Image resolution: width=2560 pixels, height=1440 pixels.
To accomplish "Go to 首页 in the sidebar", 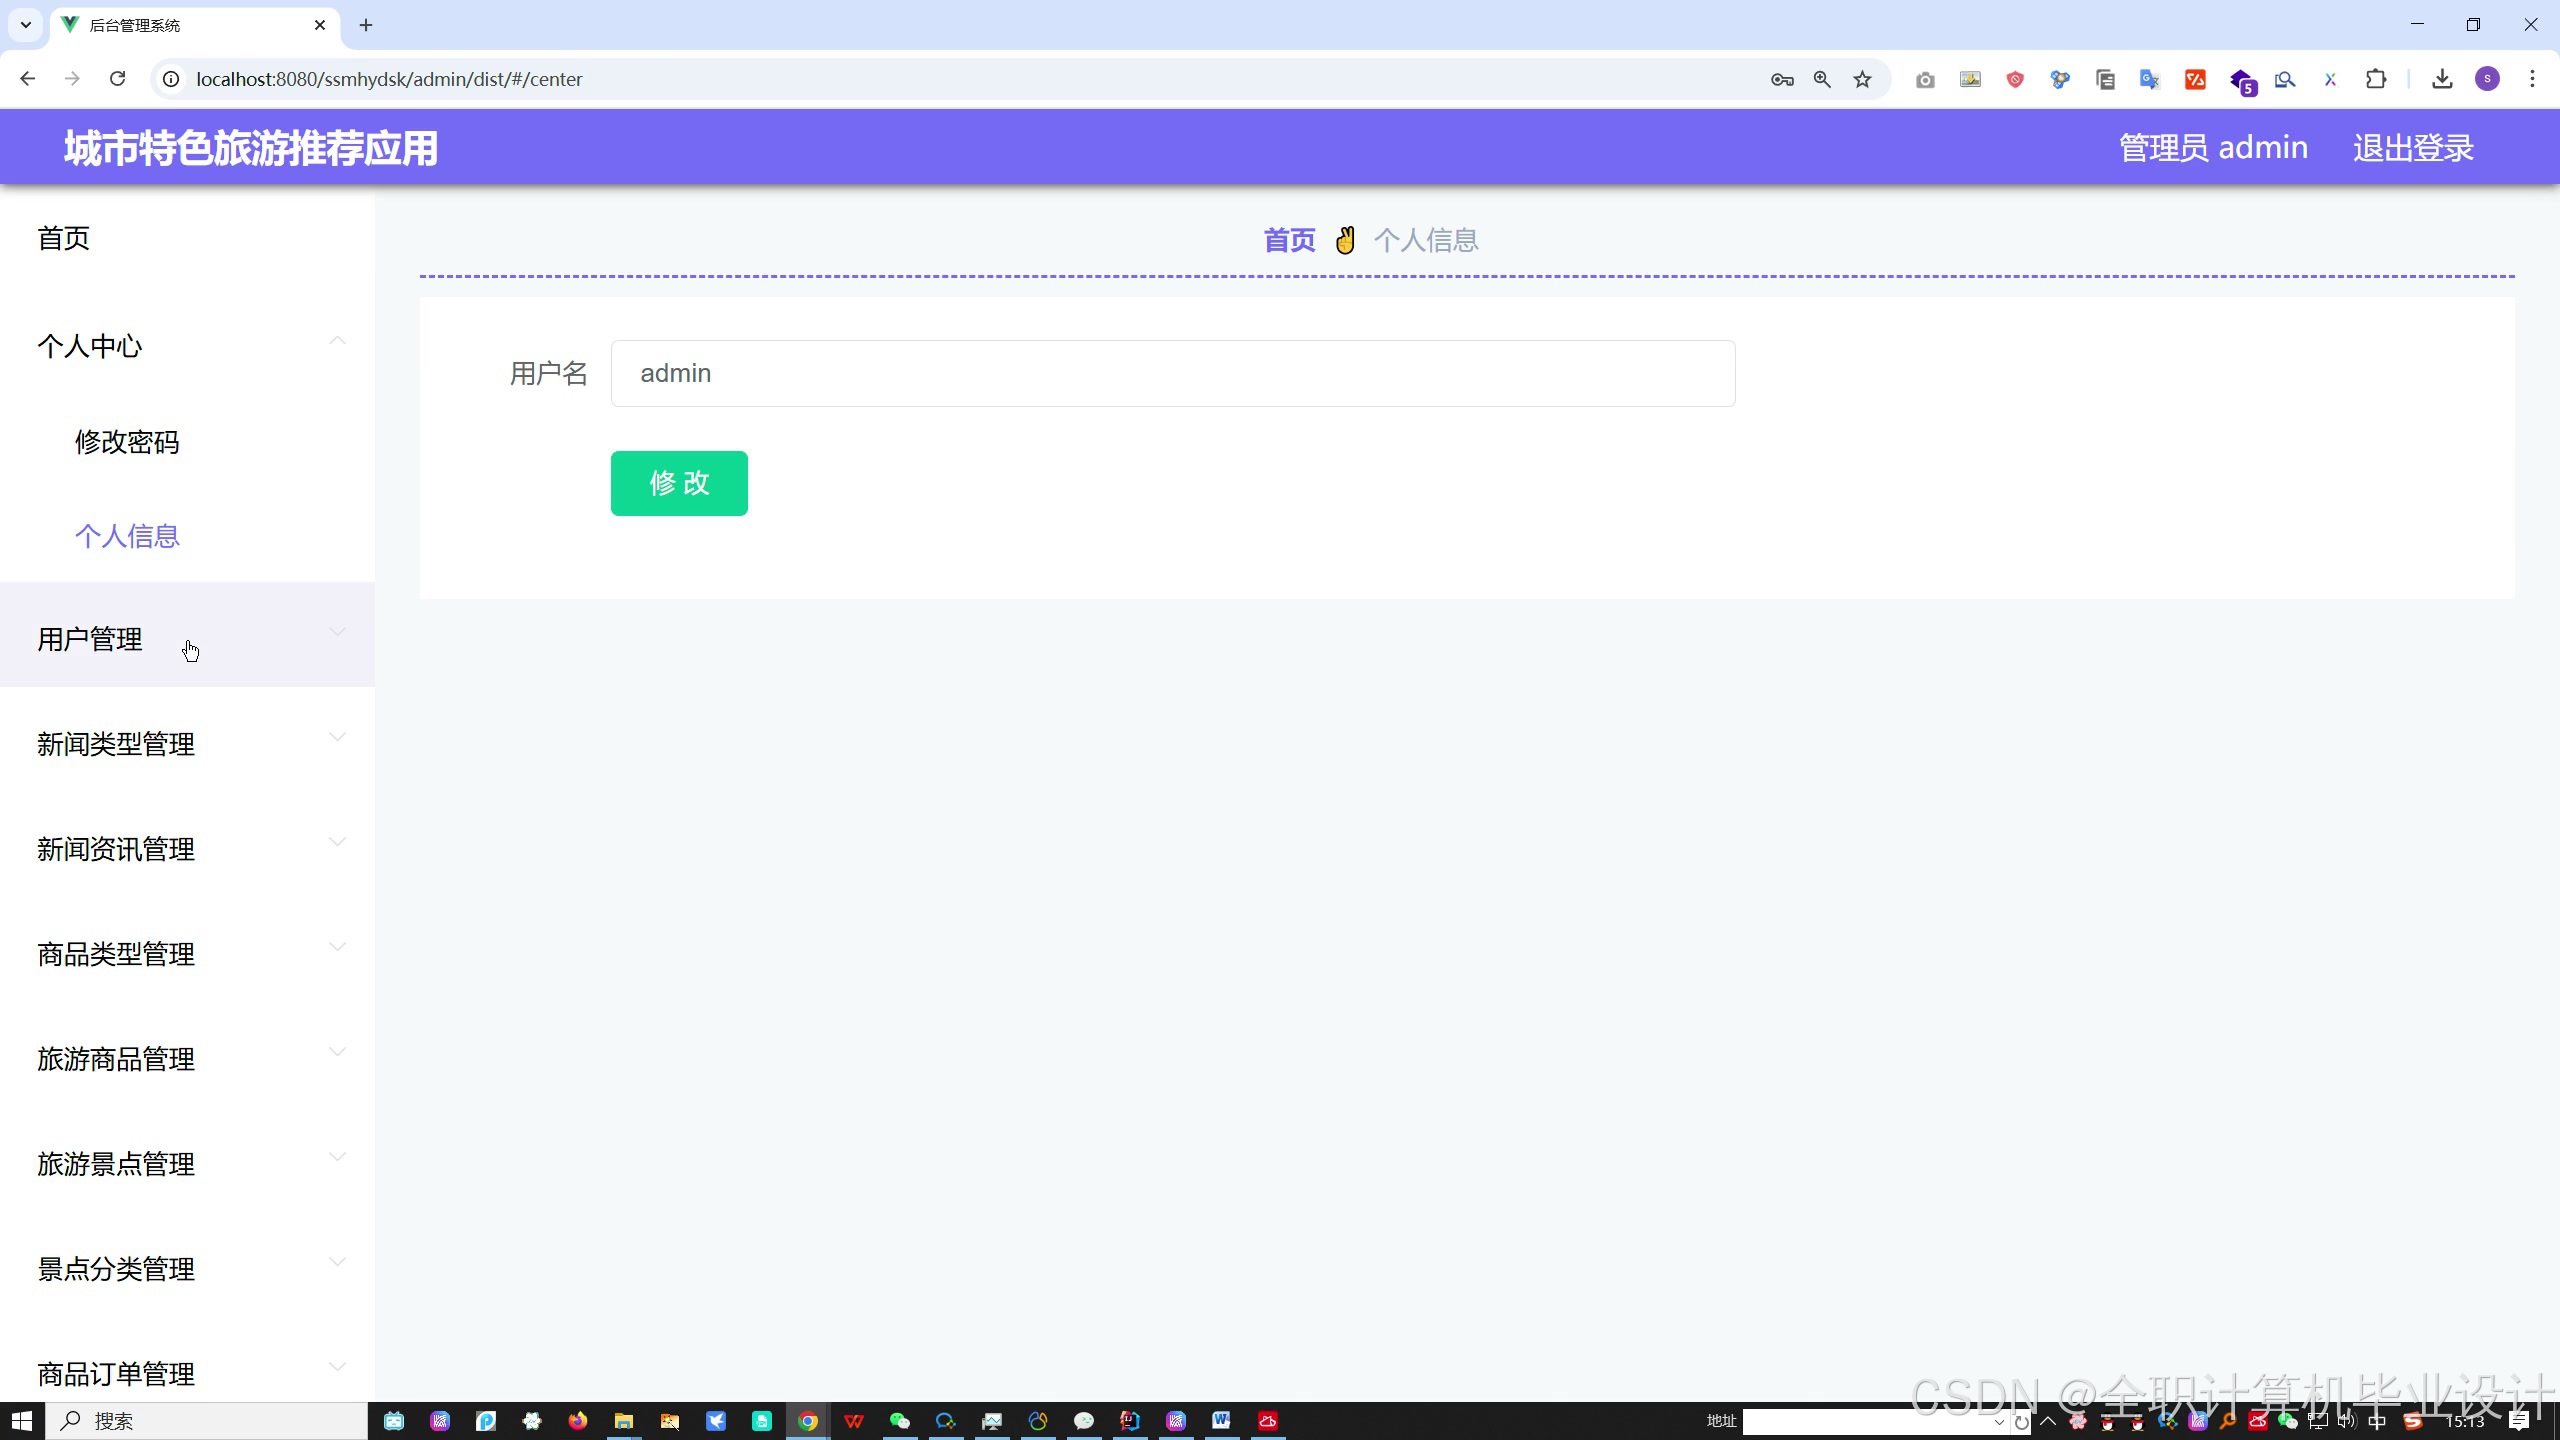I will (x=64, y=238).
